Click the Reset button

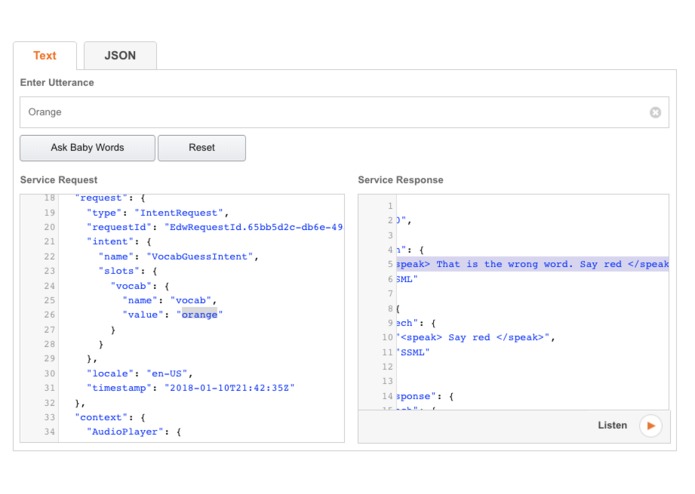[x=201, y=148]
